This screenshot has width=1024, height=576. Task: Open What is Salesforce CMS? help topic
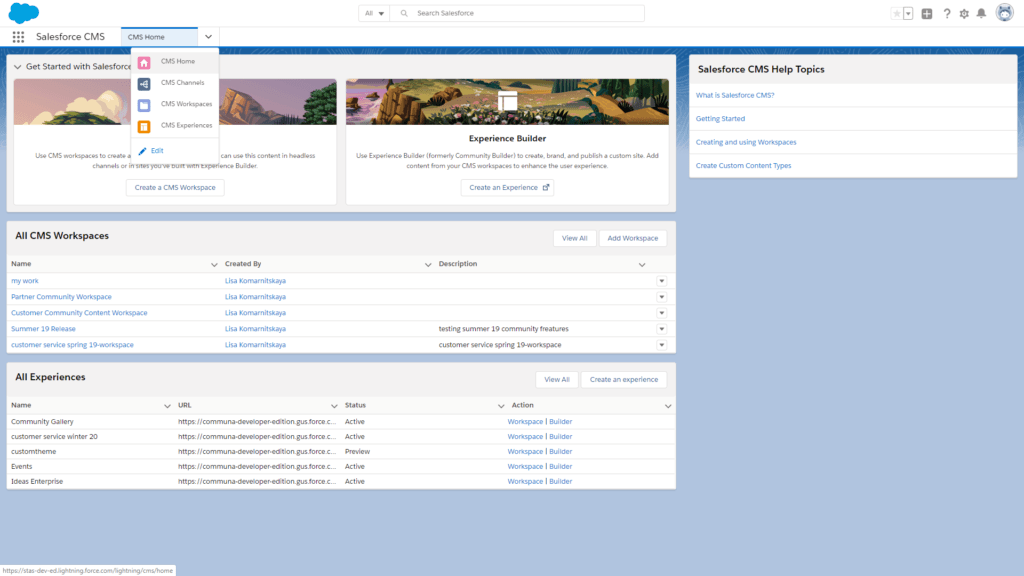click(735, 95)
